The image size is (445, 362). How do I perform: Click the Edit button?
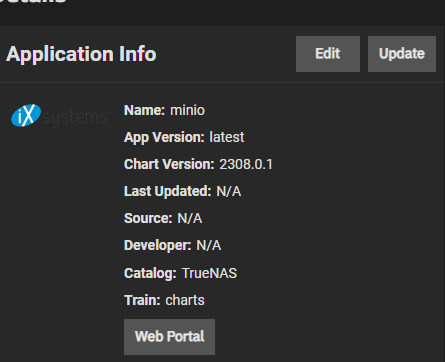[328, 54]
